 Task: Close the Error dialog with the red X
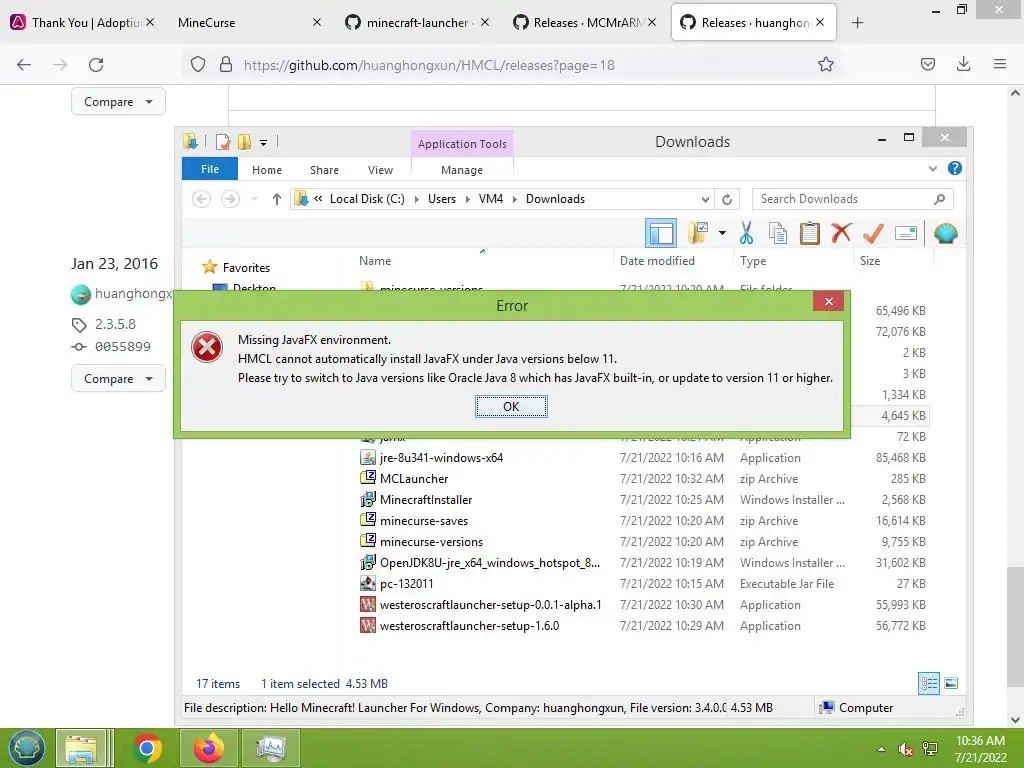click(828, 301)
